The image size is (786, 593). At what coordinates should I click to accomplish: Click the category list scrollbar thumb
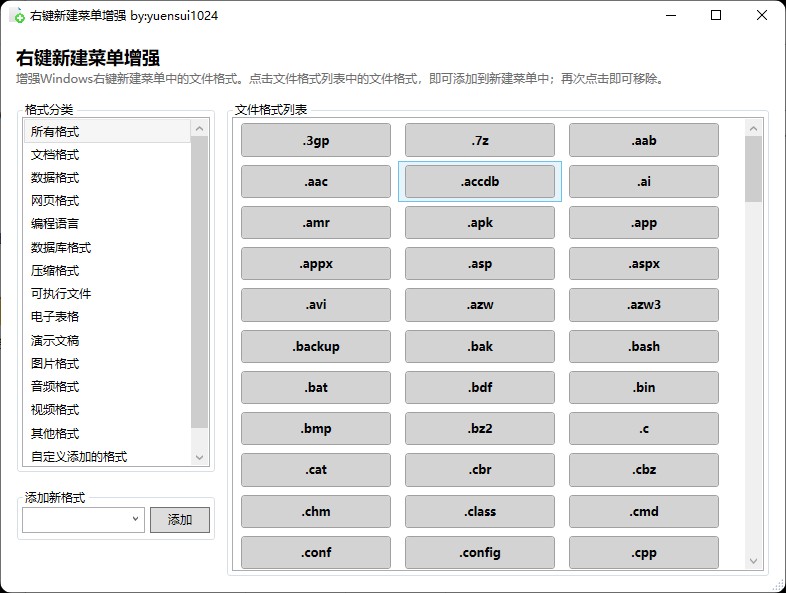[200, 282]
